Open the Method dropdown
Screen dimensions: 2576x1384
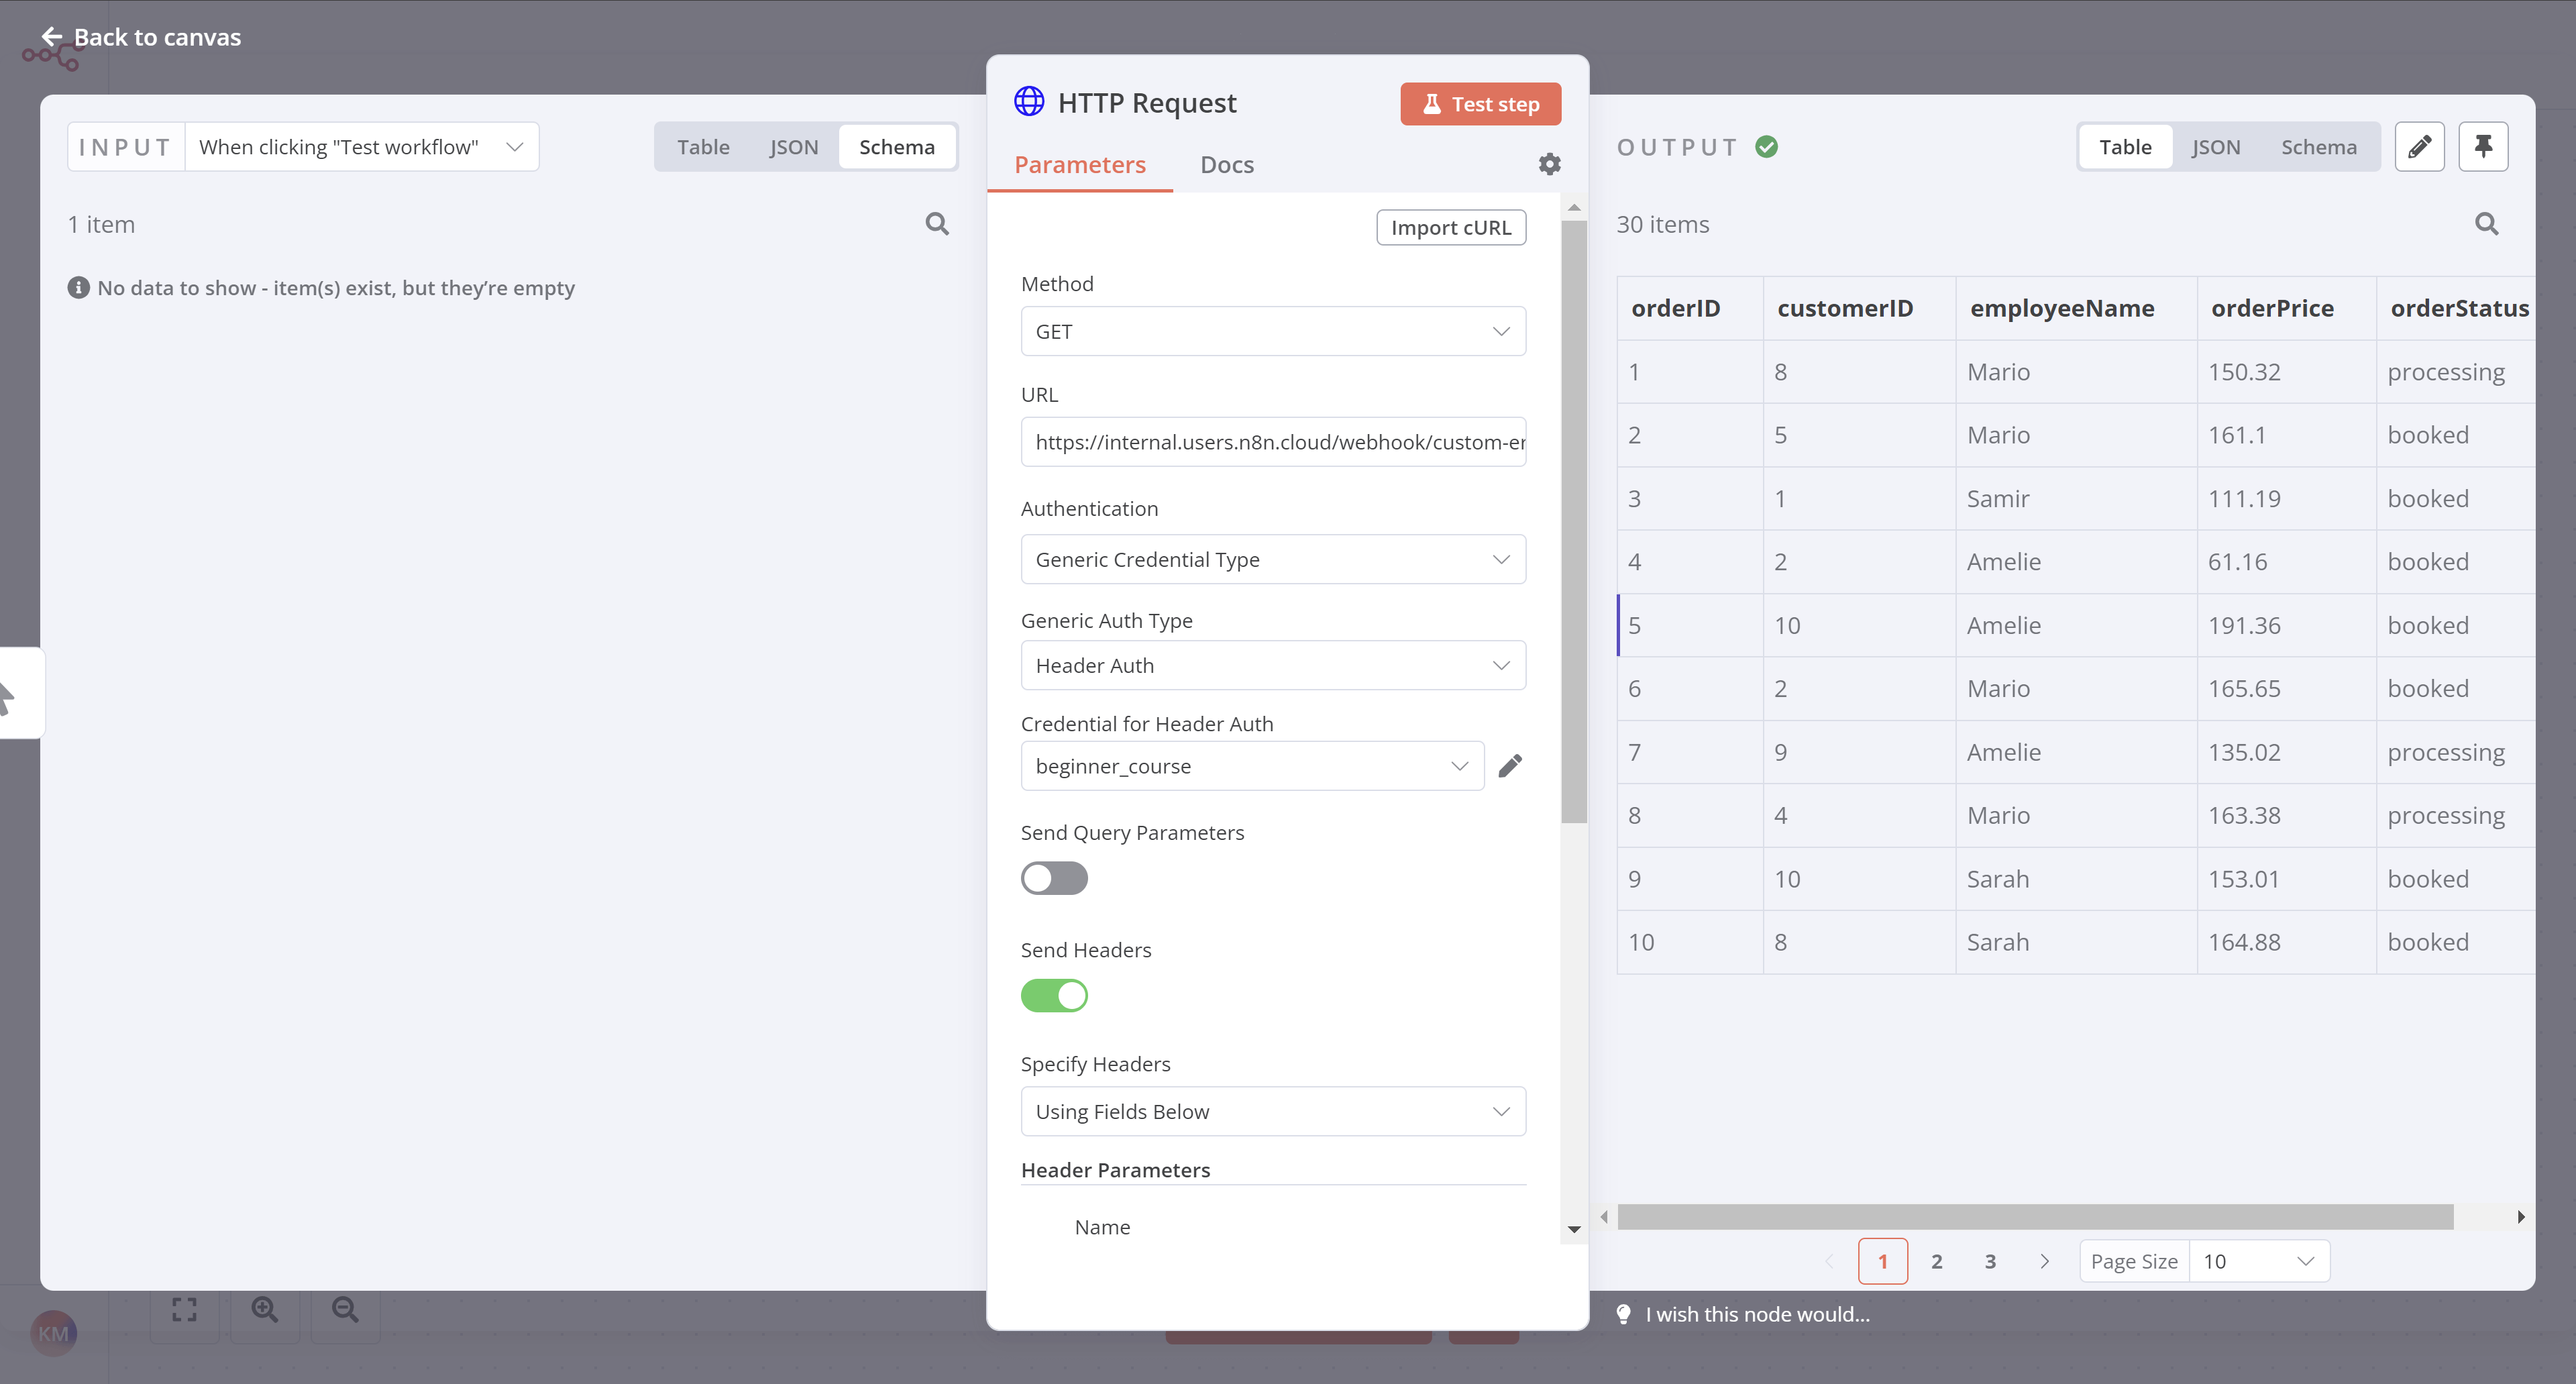(1272, 331)
